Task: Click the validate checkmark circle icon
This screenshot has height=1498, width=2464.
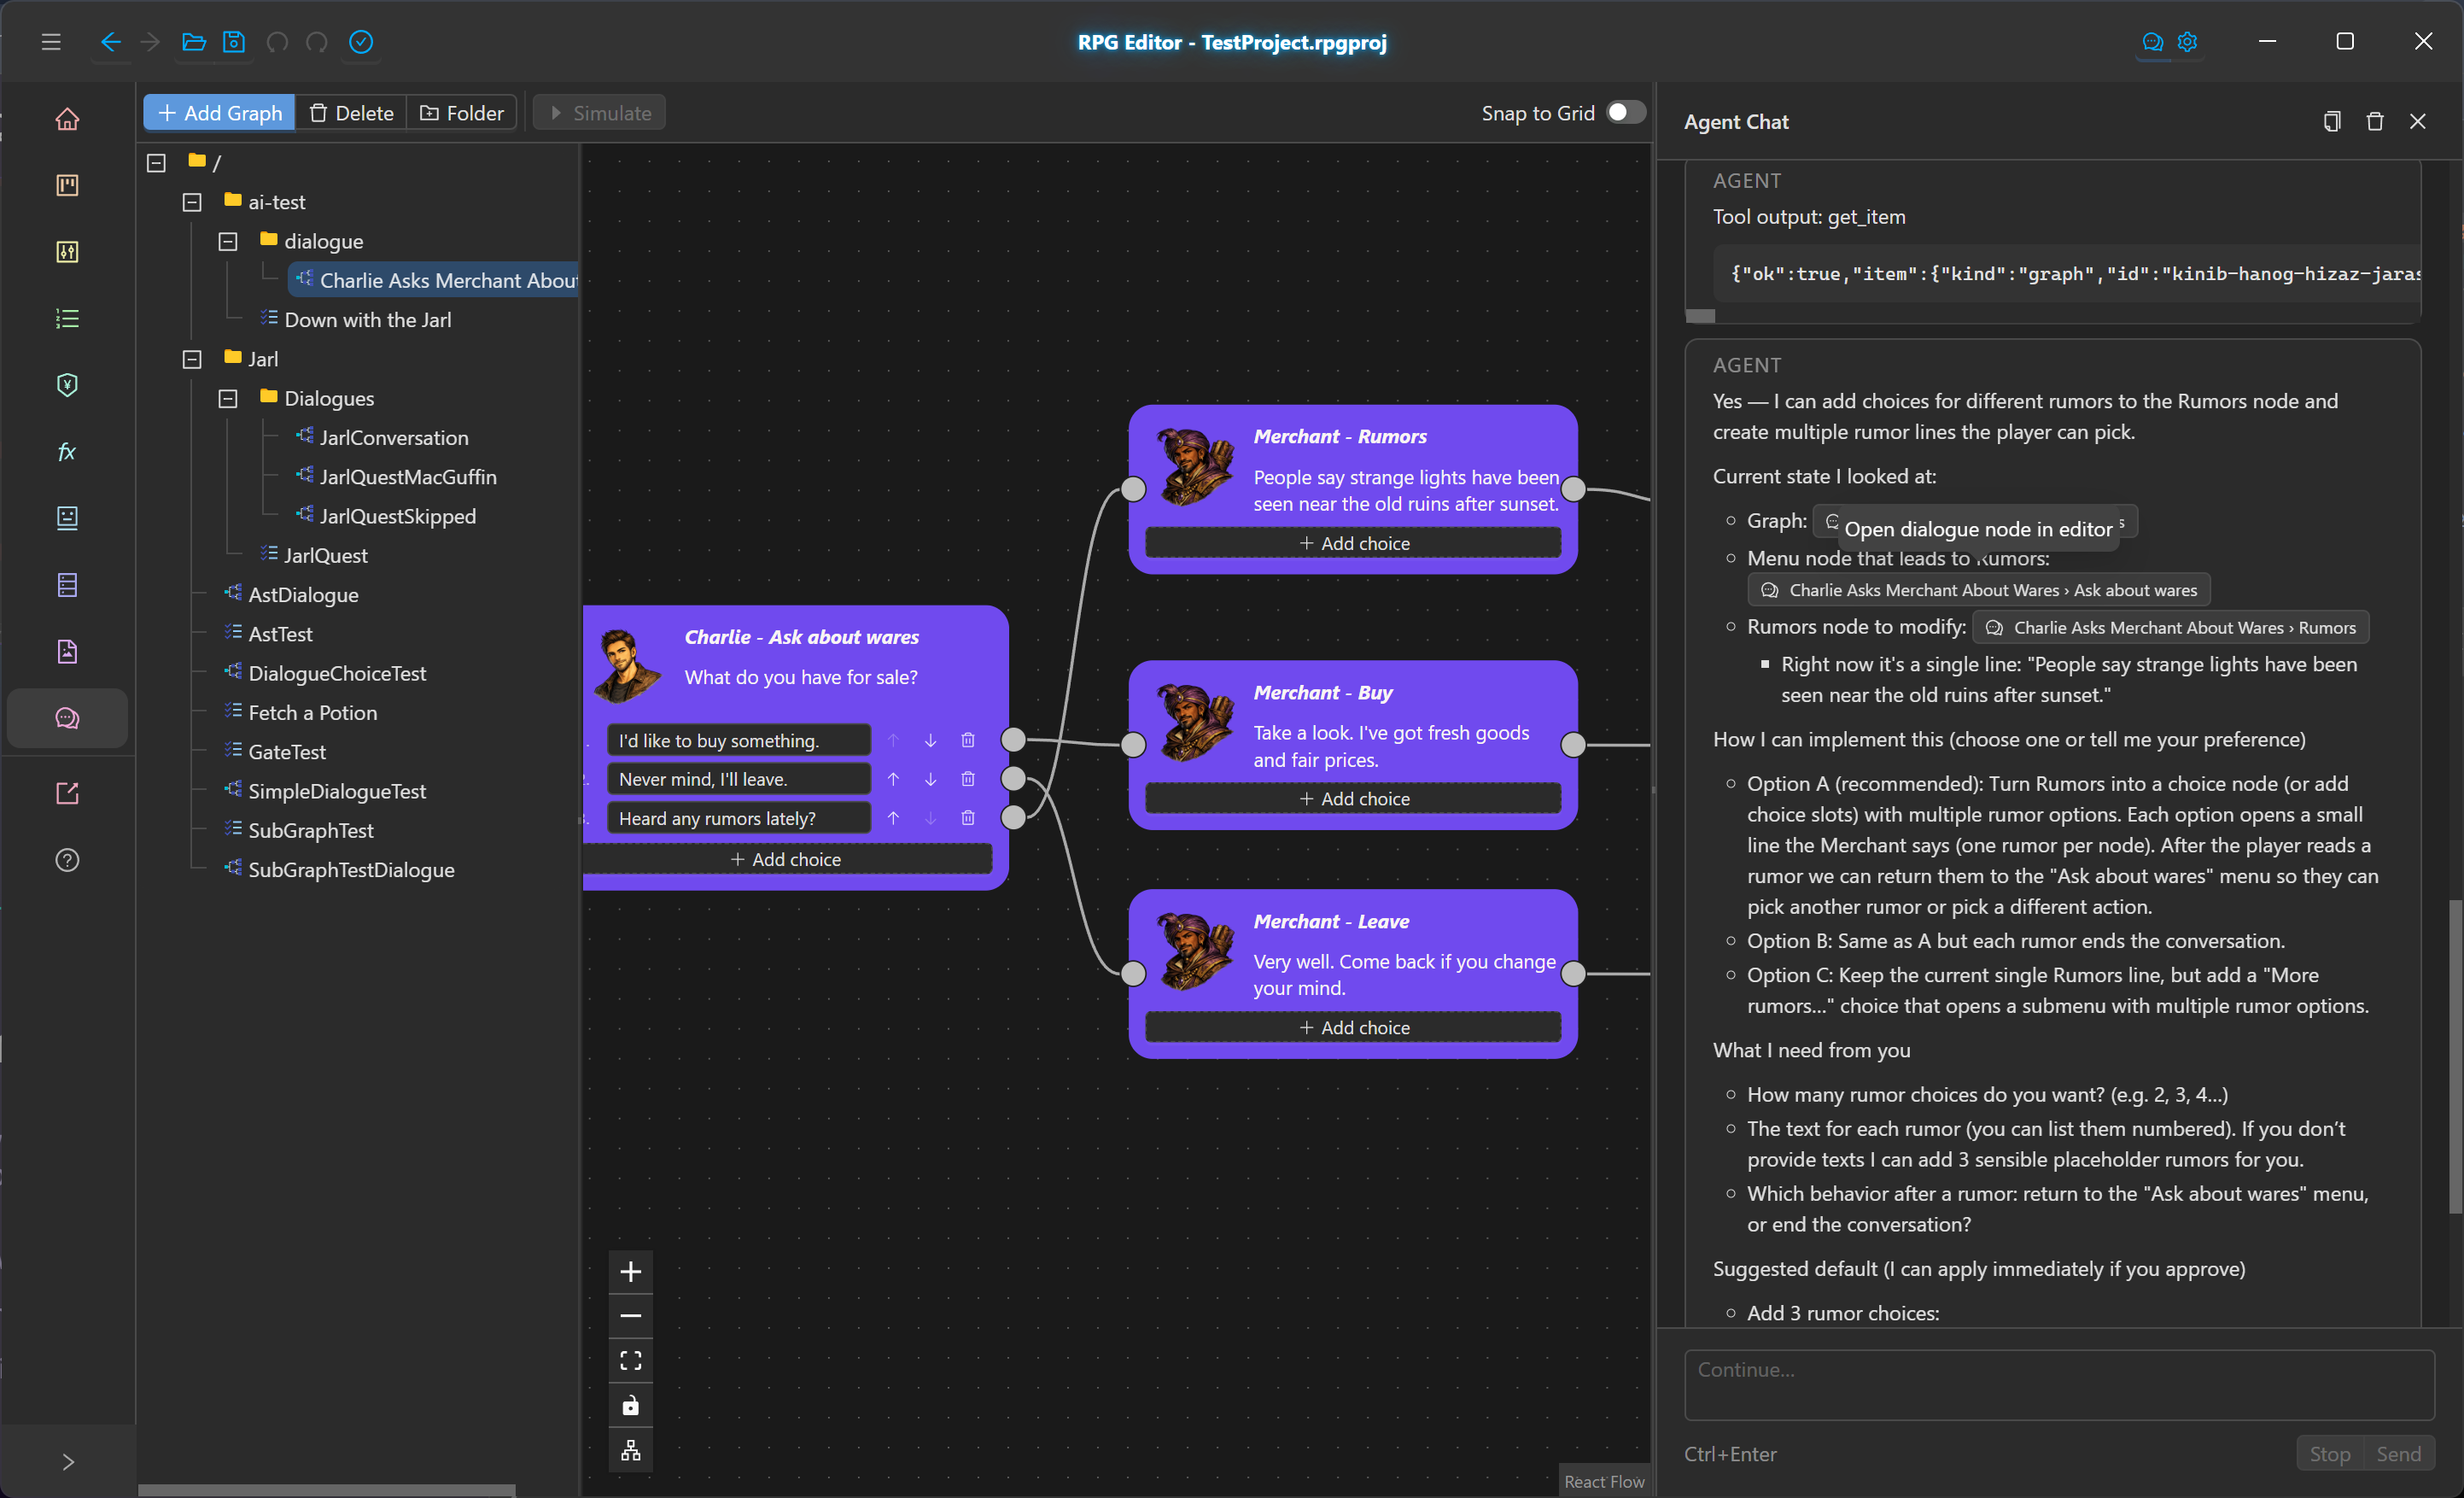Action: pyautogui.click(x=361, y=42)
